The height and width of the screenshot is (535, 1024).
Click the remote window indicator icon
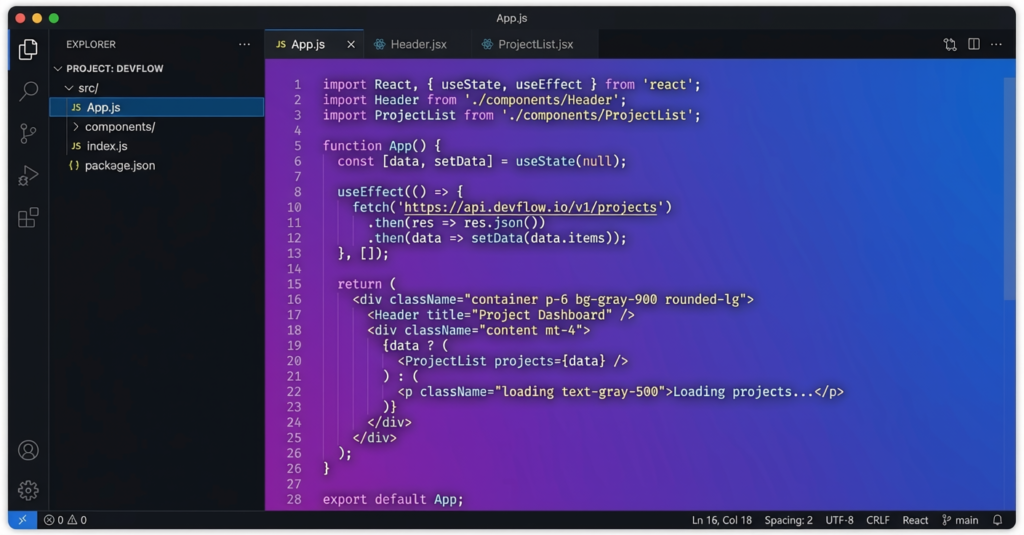click(23, 520)
